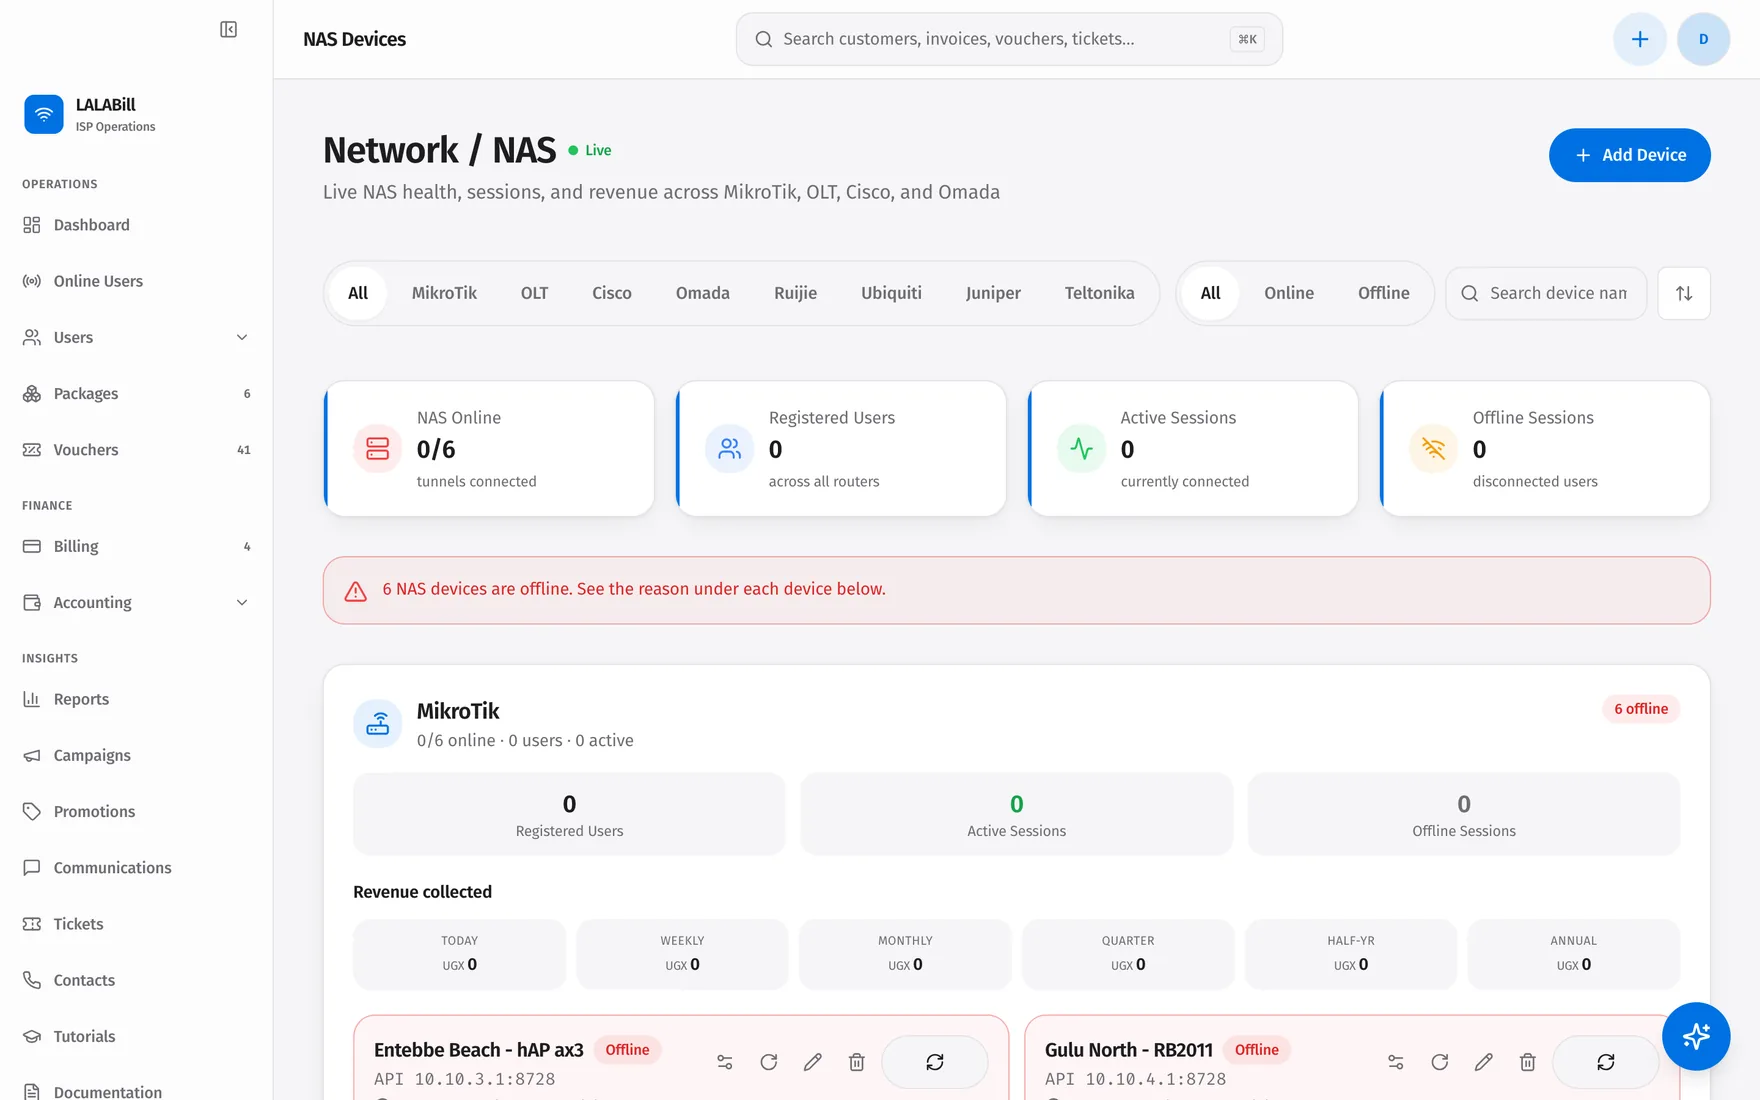
Task: Click the 6 offline badge
Action: pos(1641,709)
